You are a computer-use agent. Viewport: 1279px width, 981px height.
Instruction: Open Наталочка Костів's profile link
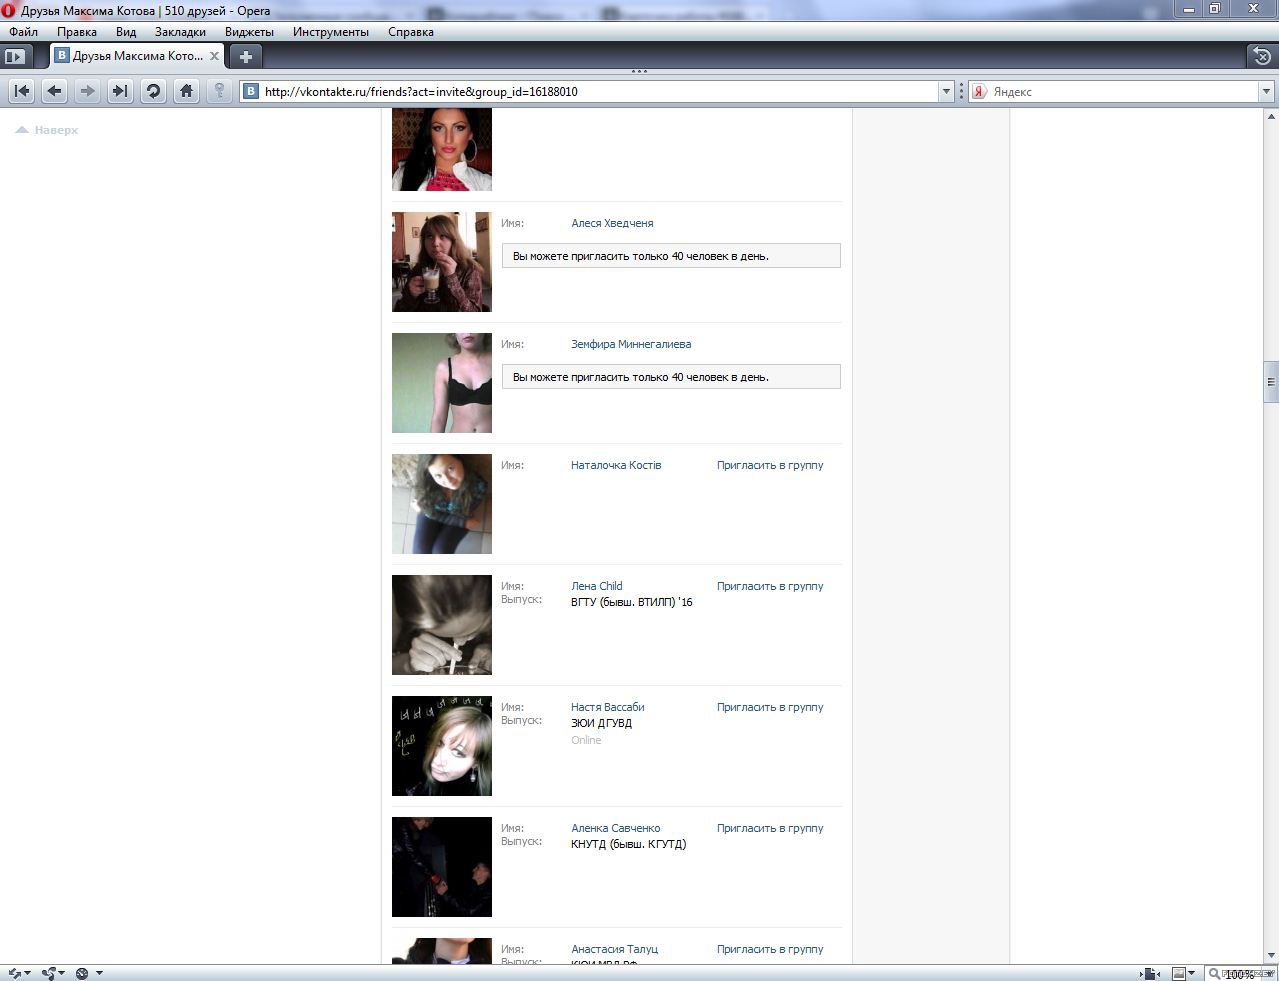(x=616, y=465)
